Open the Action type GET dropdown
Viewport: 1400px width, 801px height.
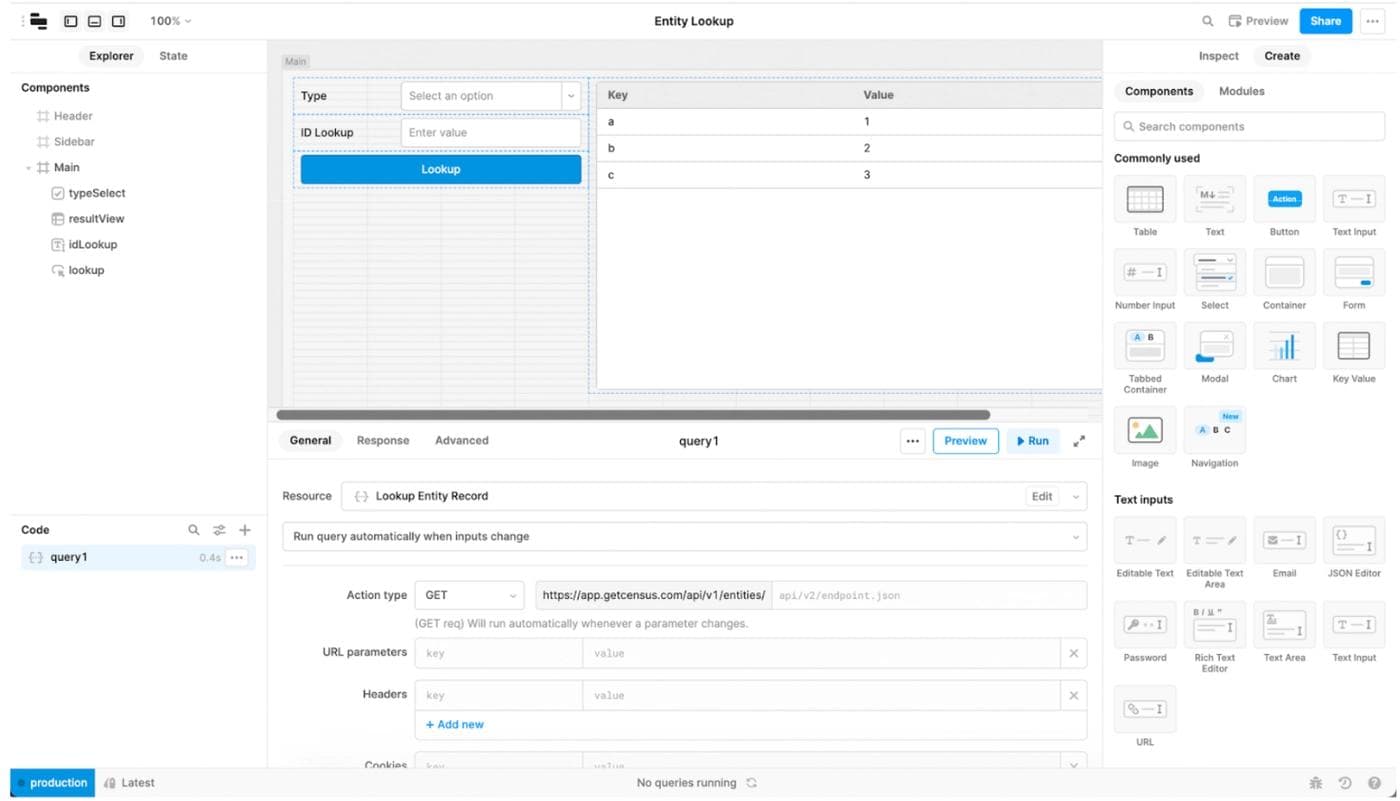point(469,595)
